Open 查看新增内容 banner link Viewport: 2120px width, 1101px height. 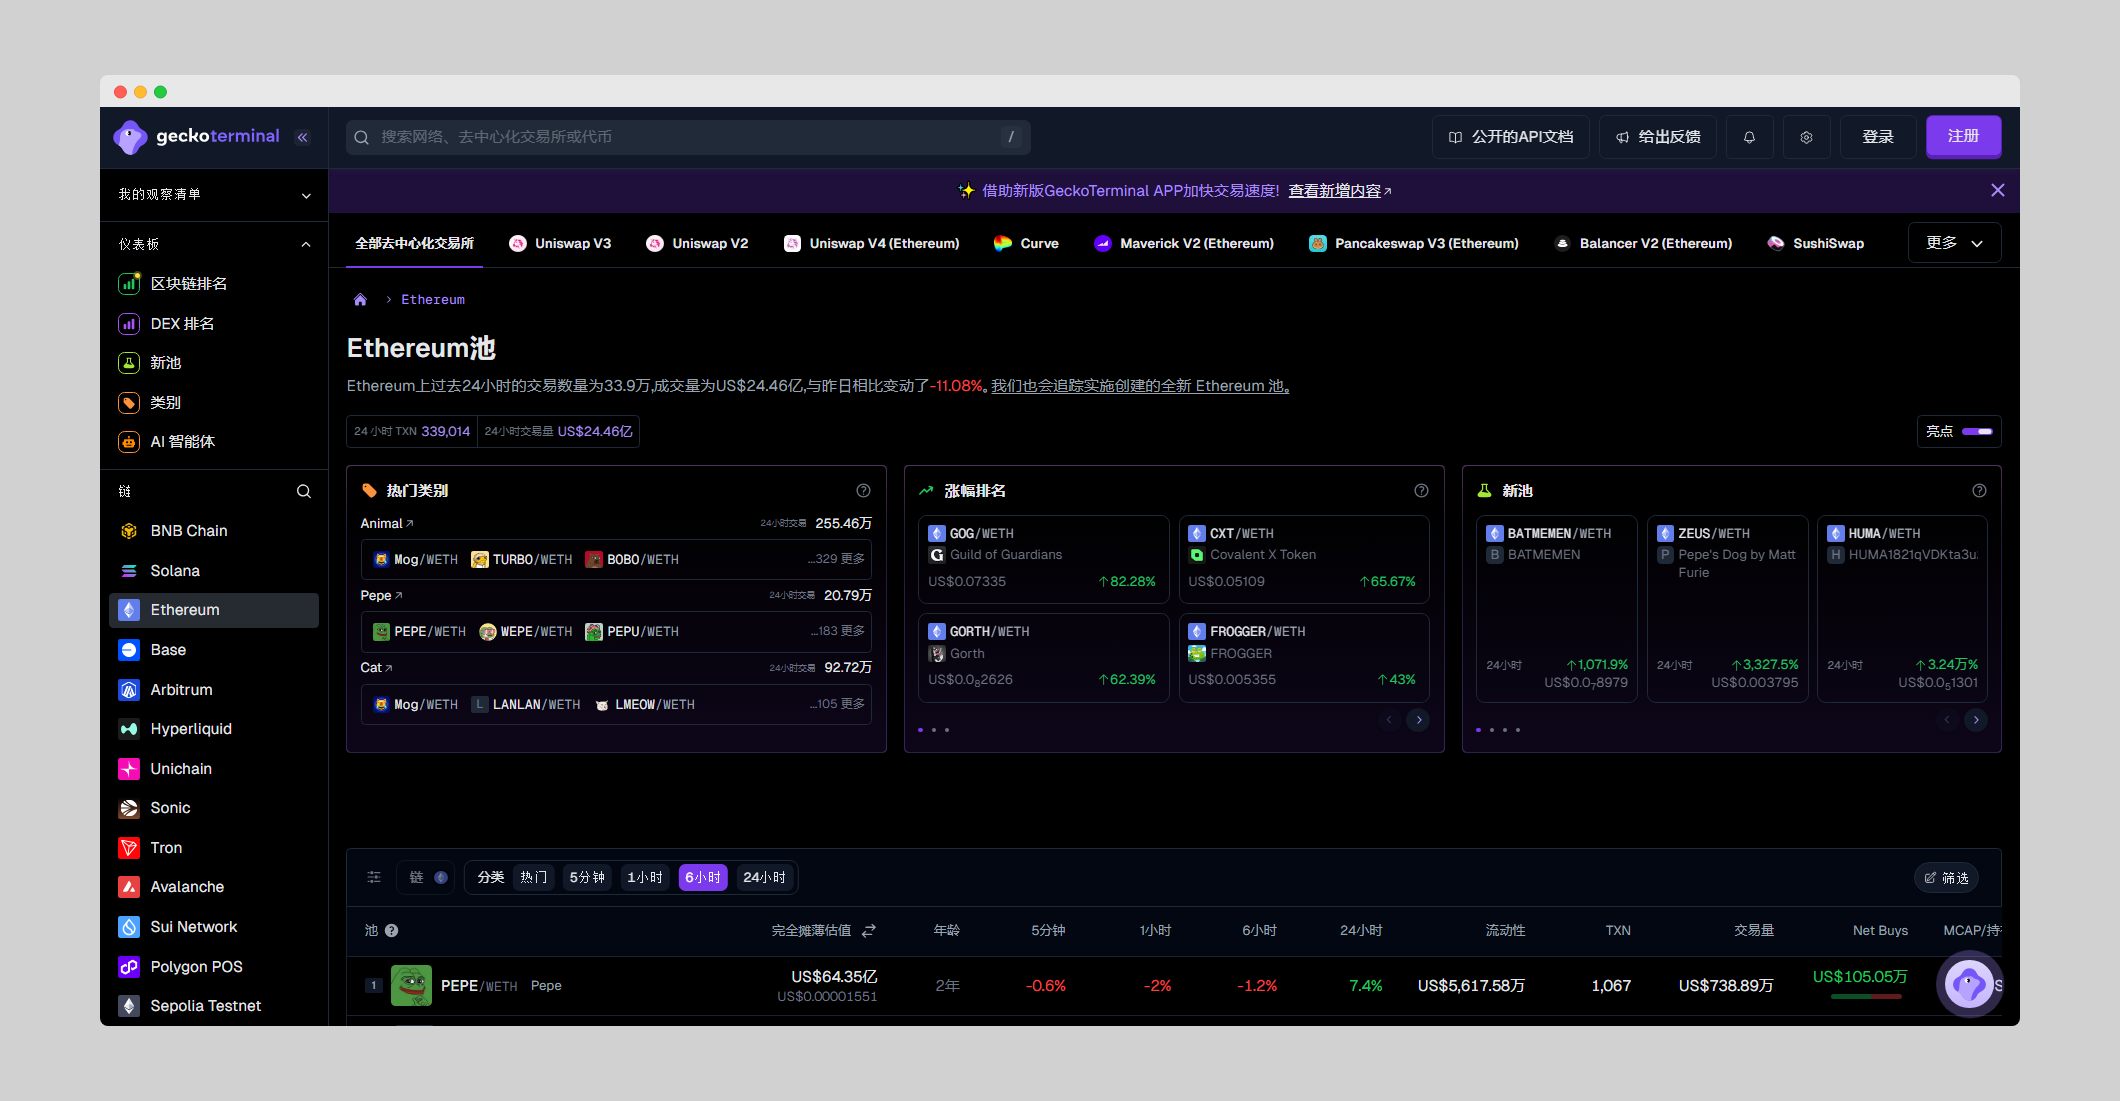[x=1340, y=191]
